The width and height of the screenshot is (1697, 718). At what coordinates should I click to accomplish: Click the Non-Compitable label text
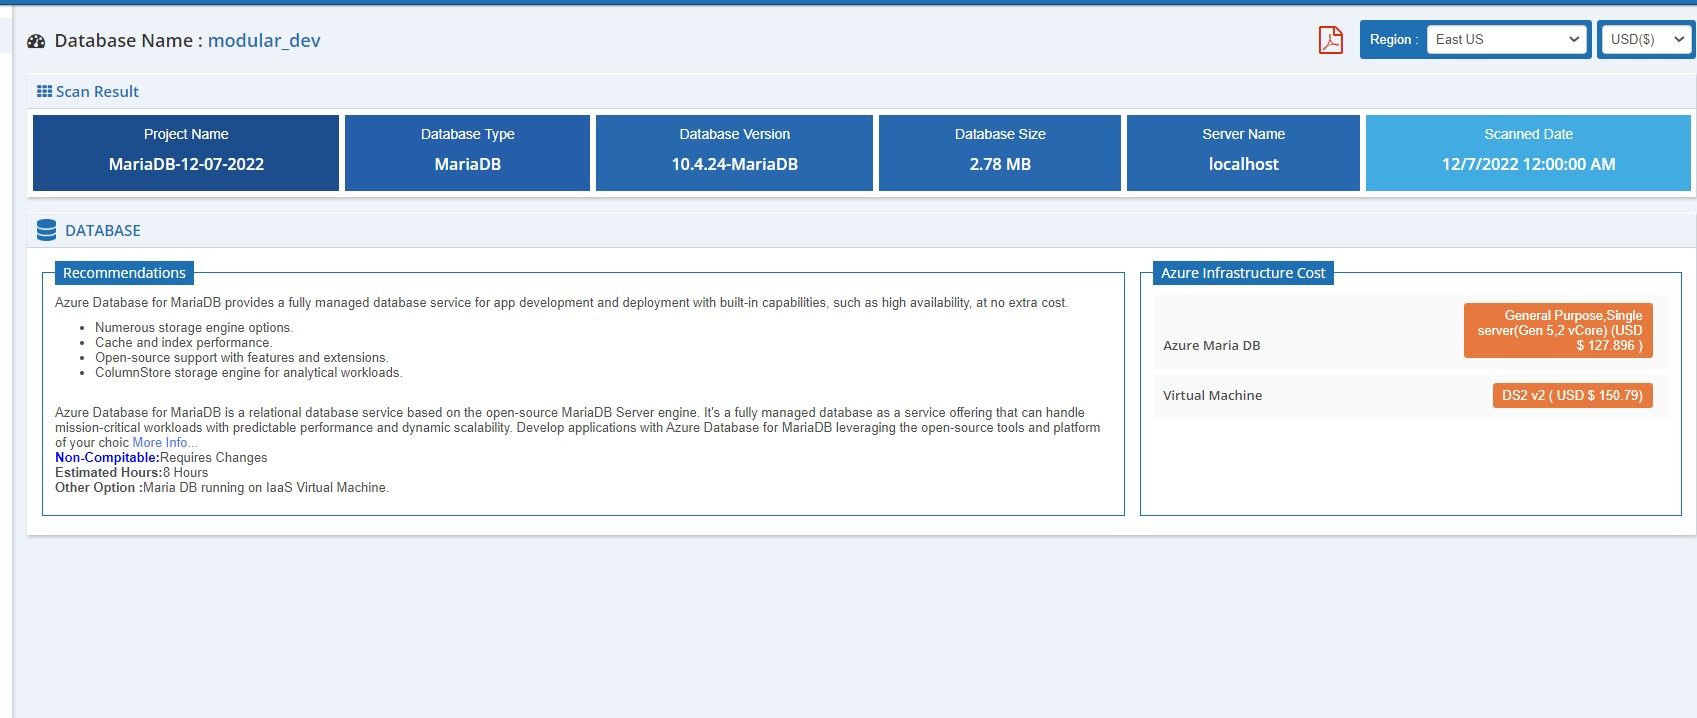coord(107,458)
